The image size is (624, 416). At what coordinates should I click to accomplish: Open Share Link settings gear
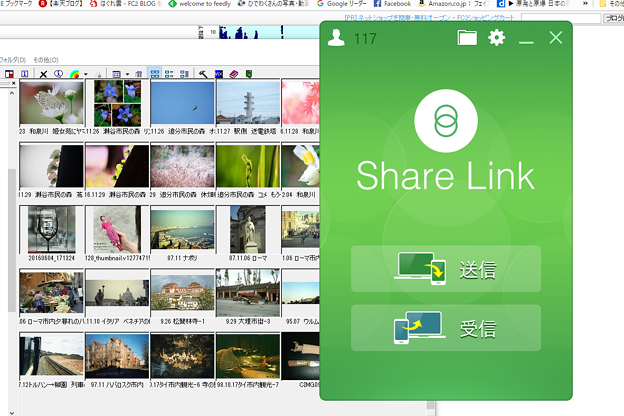point(497,38)
